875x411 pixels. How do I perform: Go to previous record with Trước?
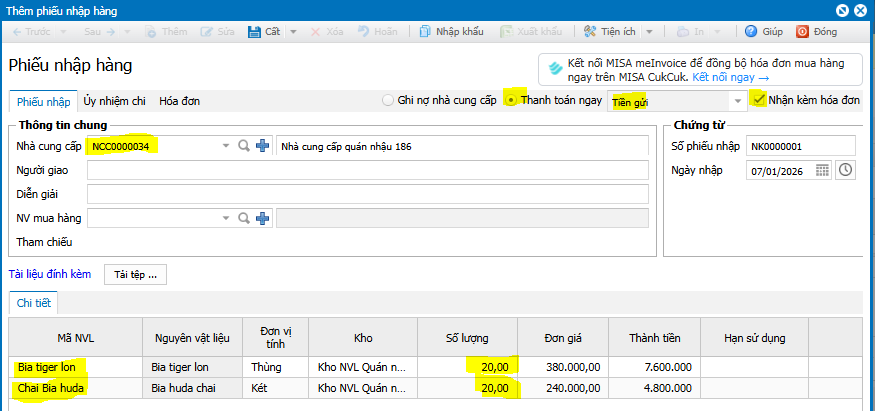tap(32, 32)
